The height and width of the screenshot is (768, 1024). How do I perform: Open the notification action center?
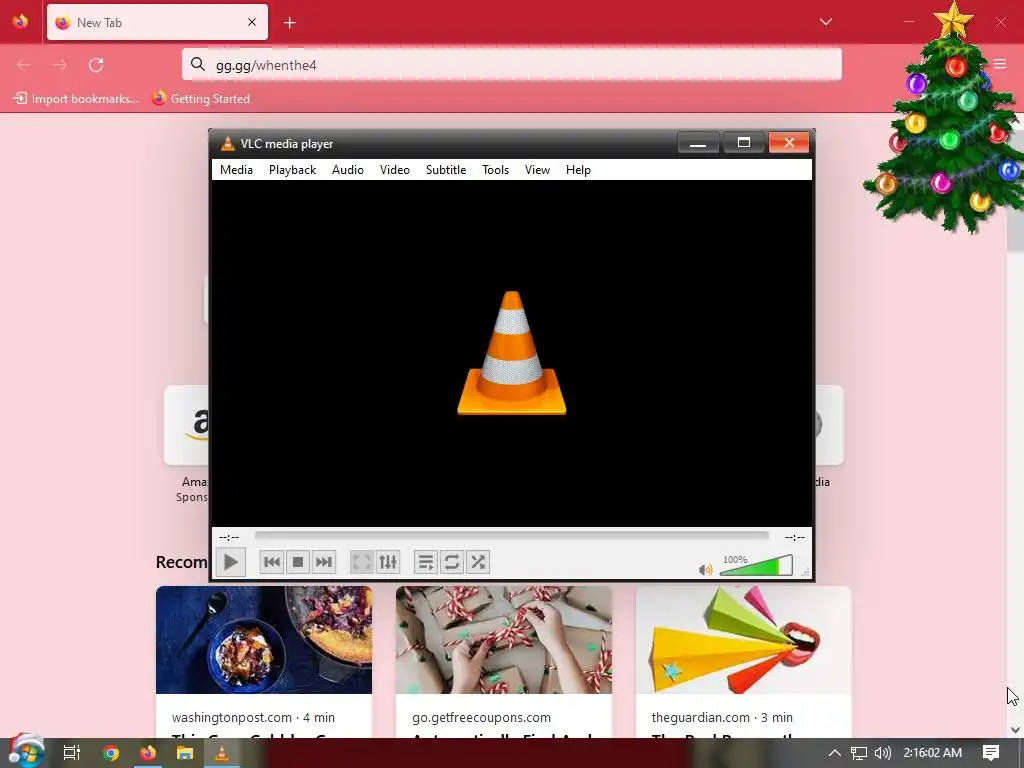click(x=991, y=753)
